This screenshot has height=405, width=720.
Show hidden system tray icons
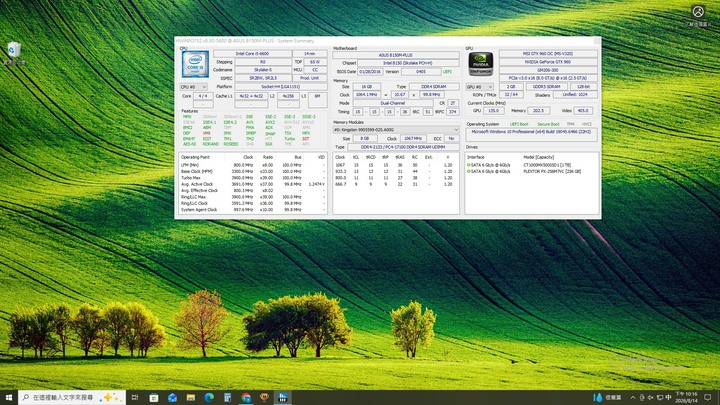(x=633, y=397)
